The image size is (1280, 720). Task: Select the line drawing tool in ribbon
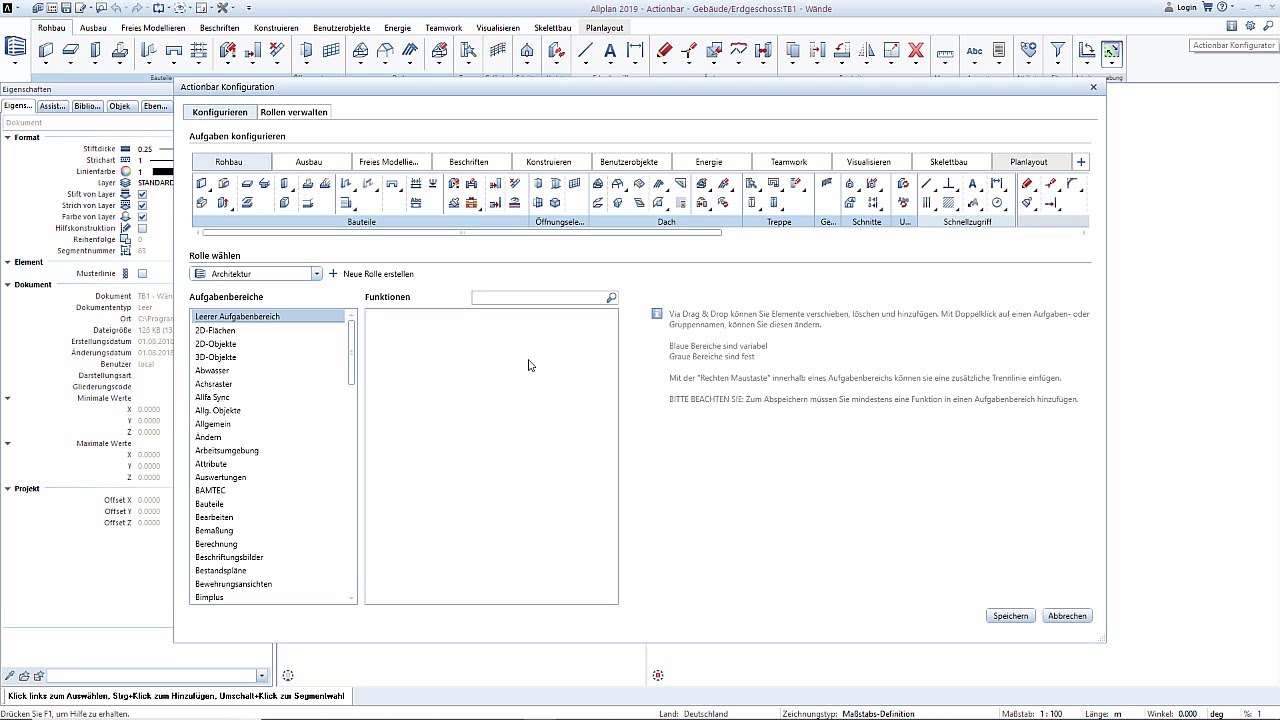pyautogui.click(x=586, y=50)
